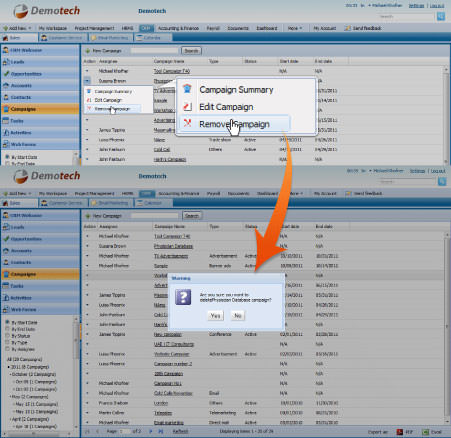
Task: Open Email Marketing tab in the open-action-menu screenshot
Action: pos(110,38)
